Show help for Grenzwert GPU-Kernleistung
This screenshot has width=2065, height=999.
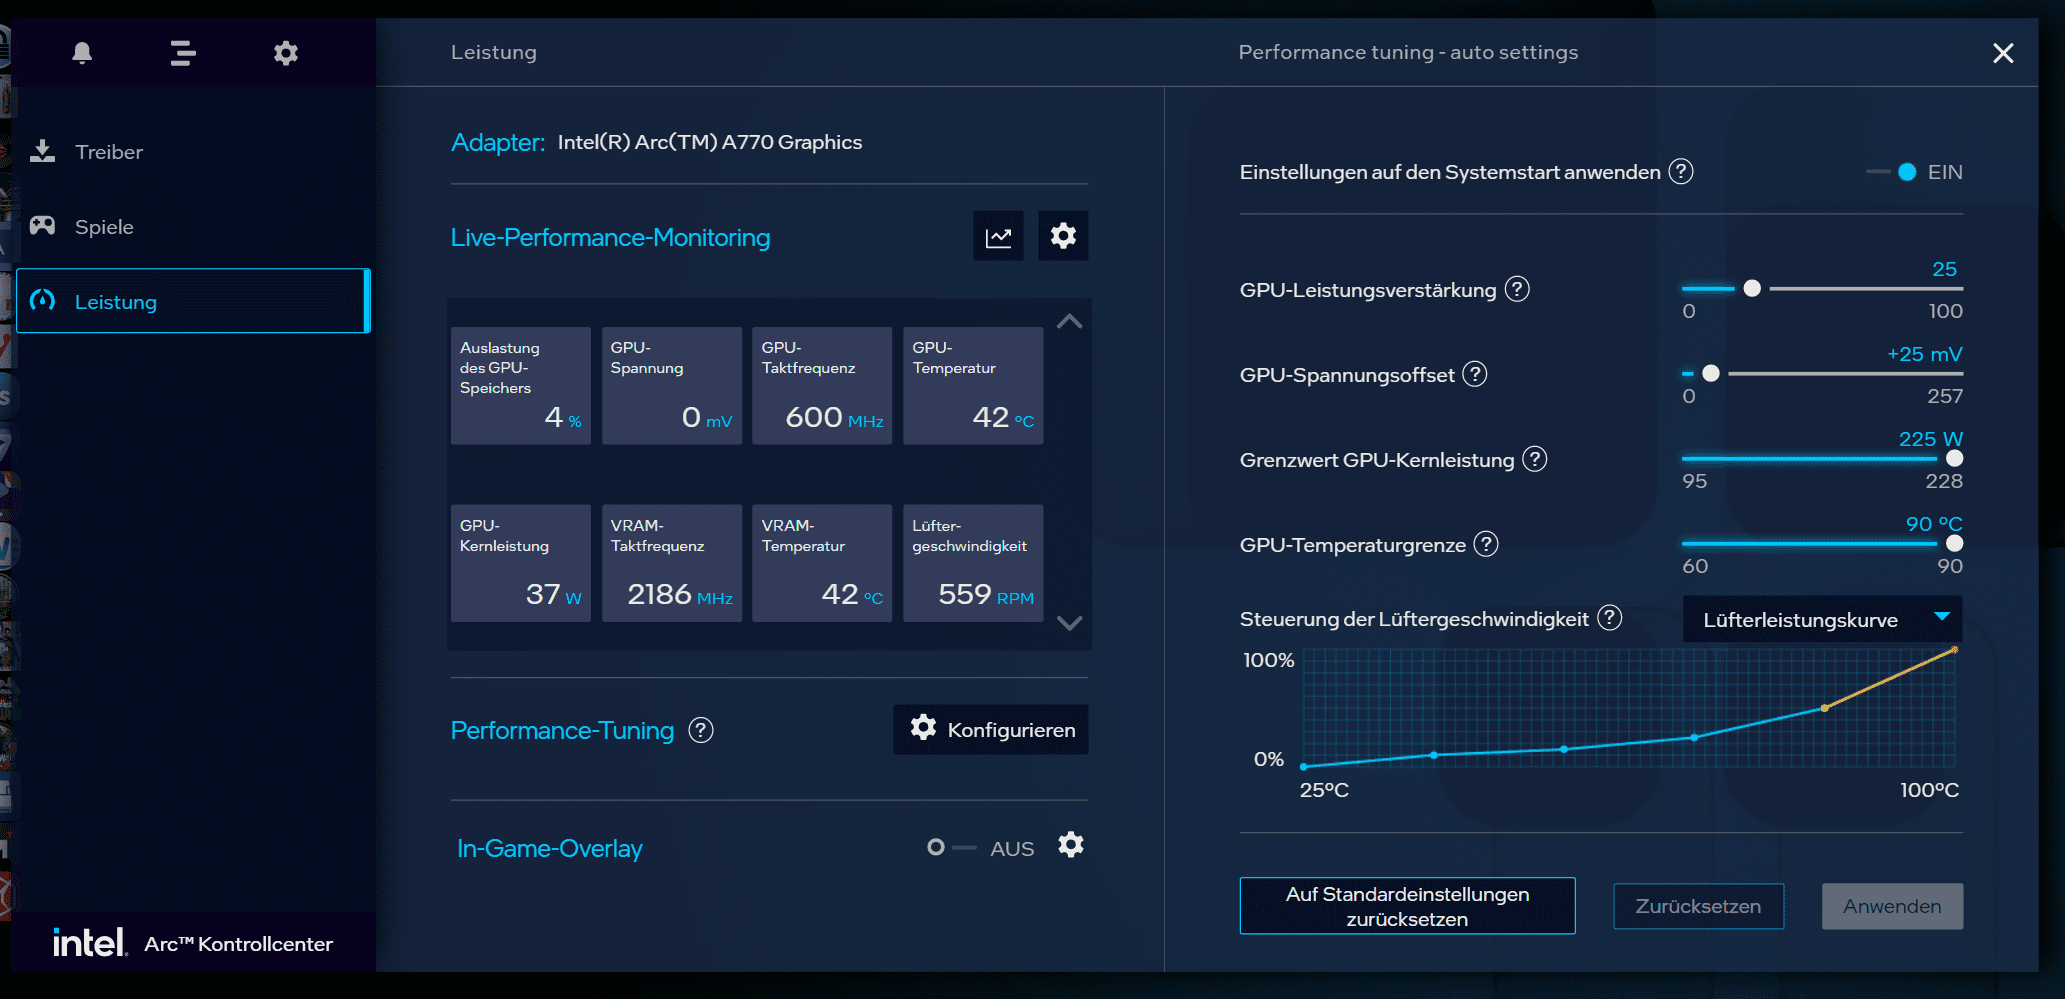1534,459
